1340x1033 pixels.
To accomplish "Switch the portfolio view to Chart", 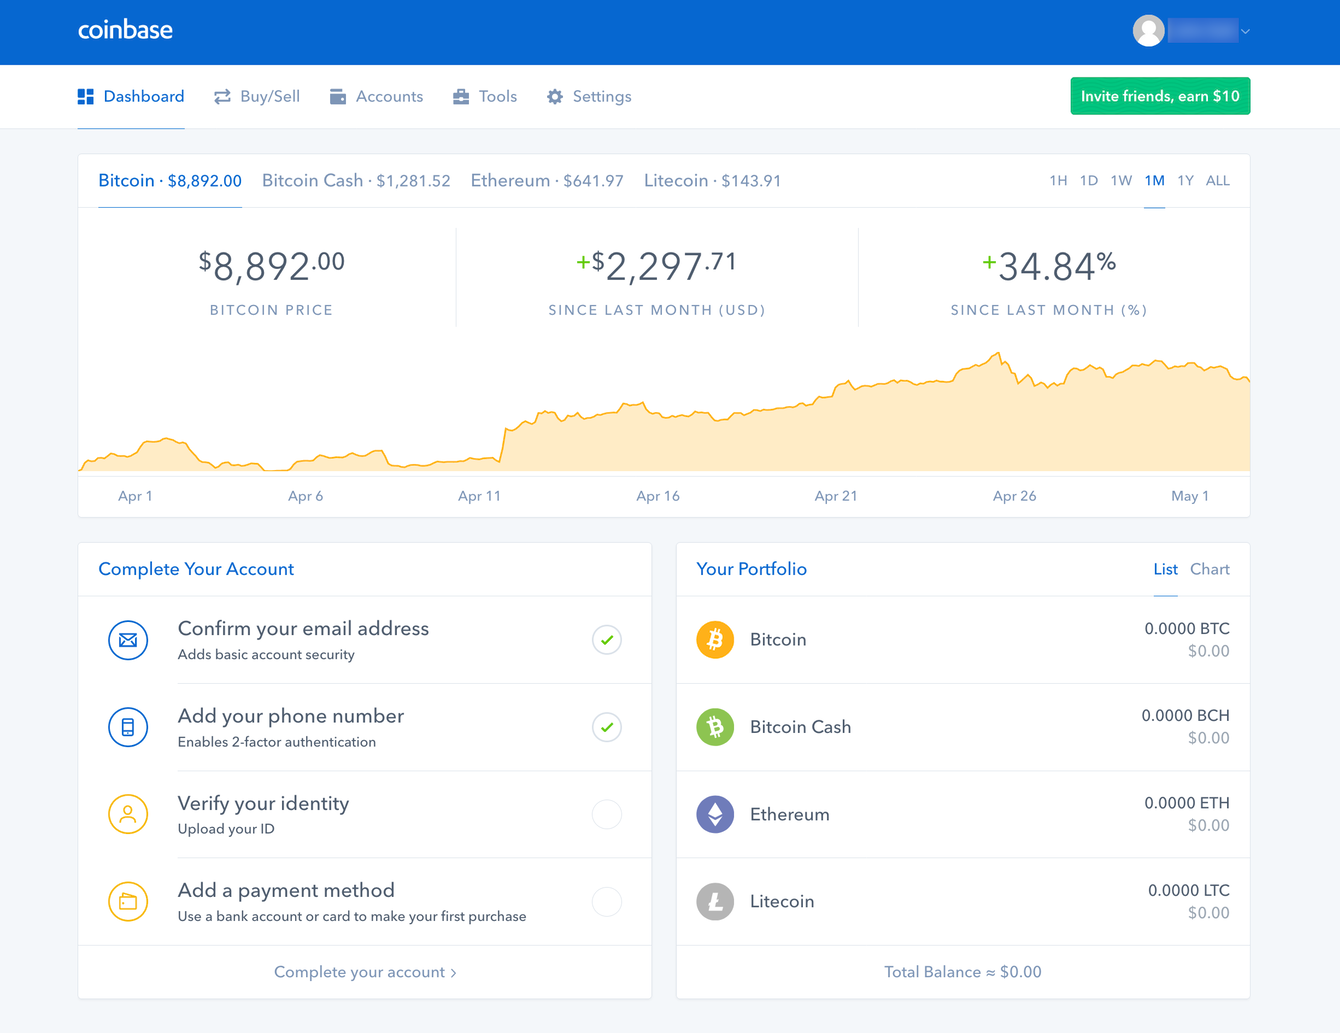I will coord(1209,569).
